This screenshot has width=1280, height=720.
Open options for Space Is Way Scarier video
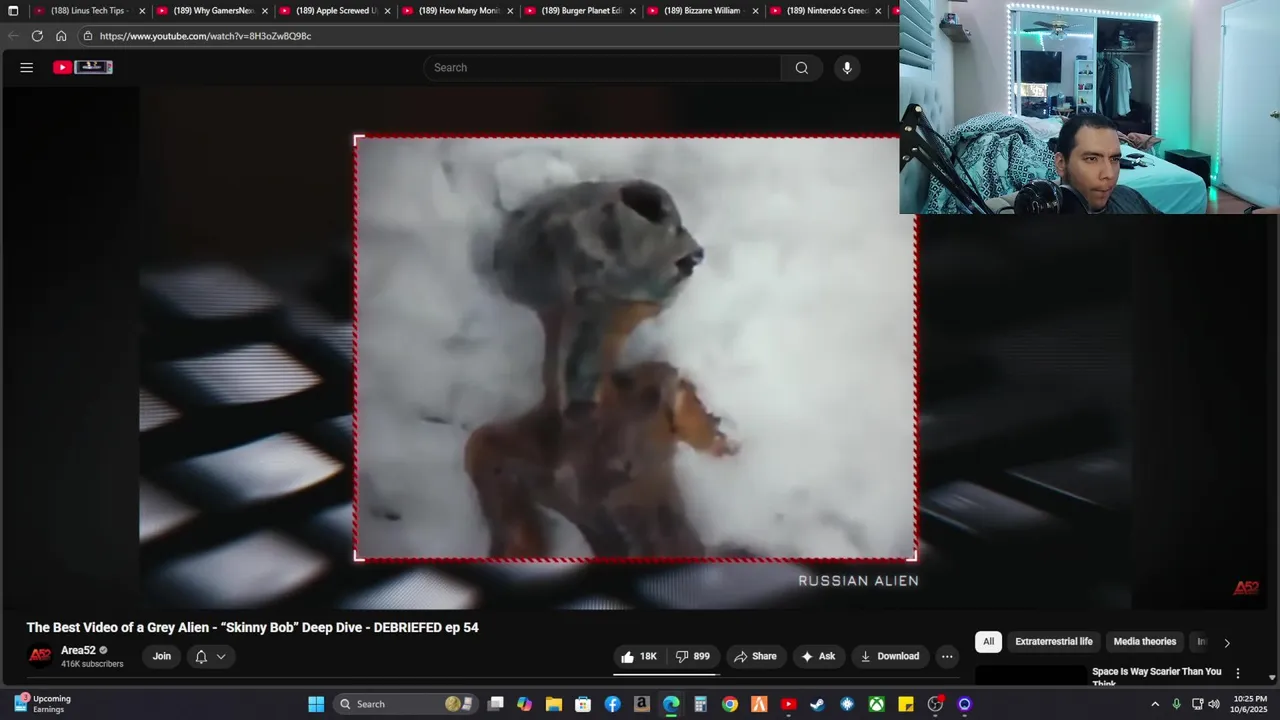1238,673
